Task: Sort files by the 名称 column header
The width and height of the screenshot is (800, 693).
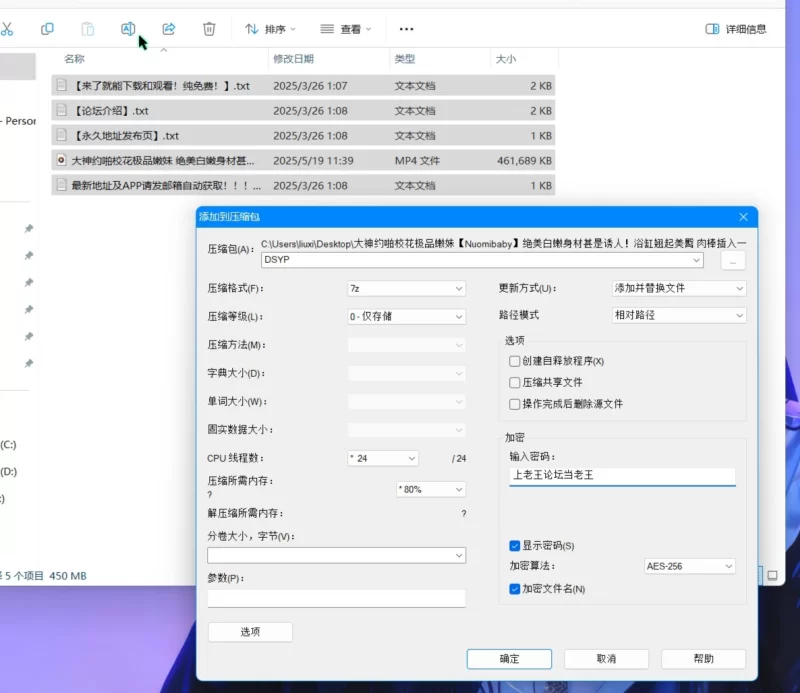Action: click(x=74, y=59)
